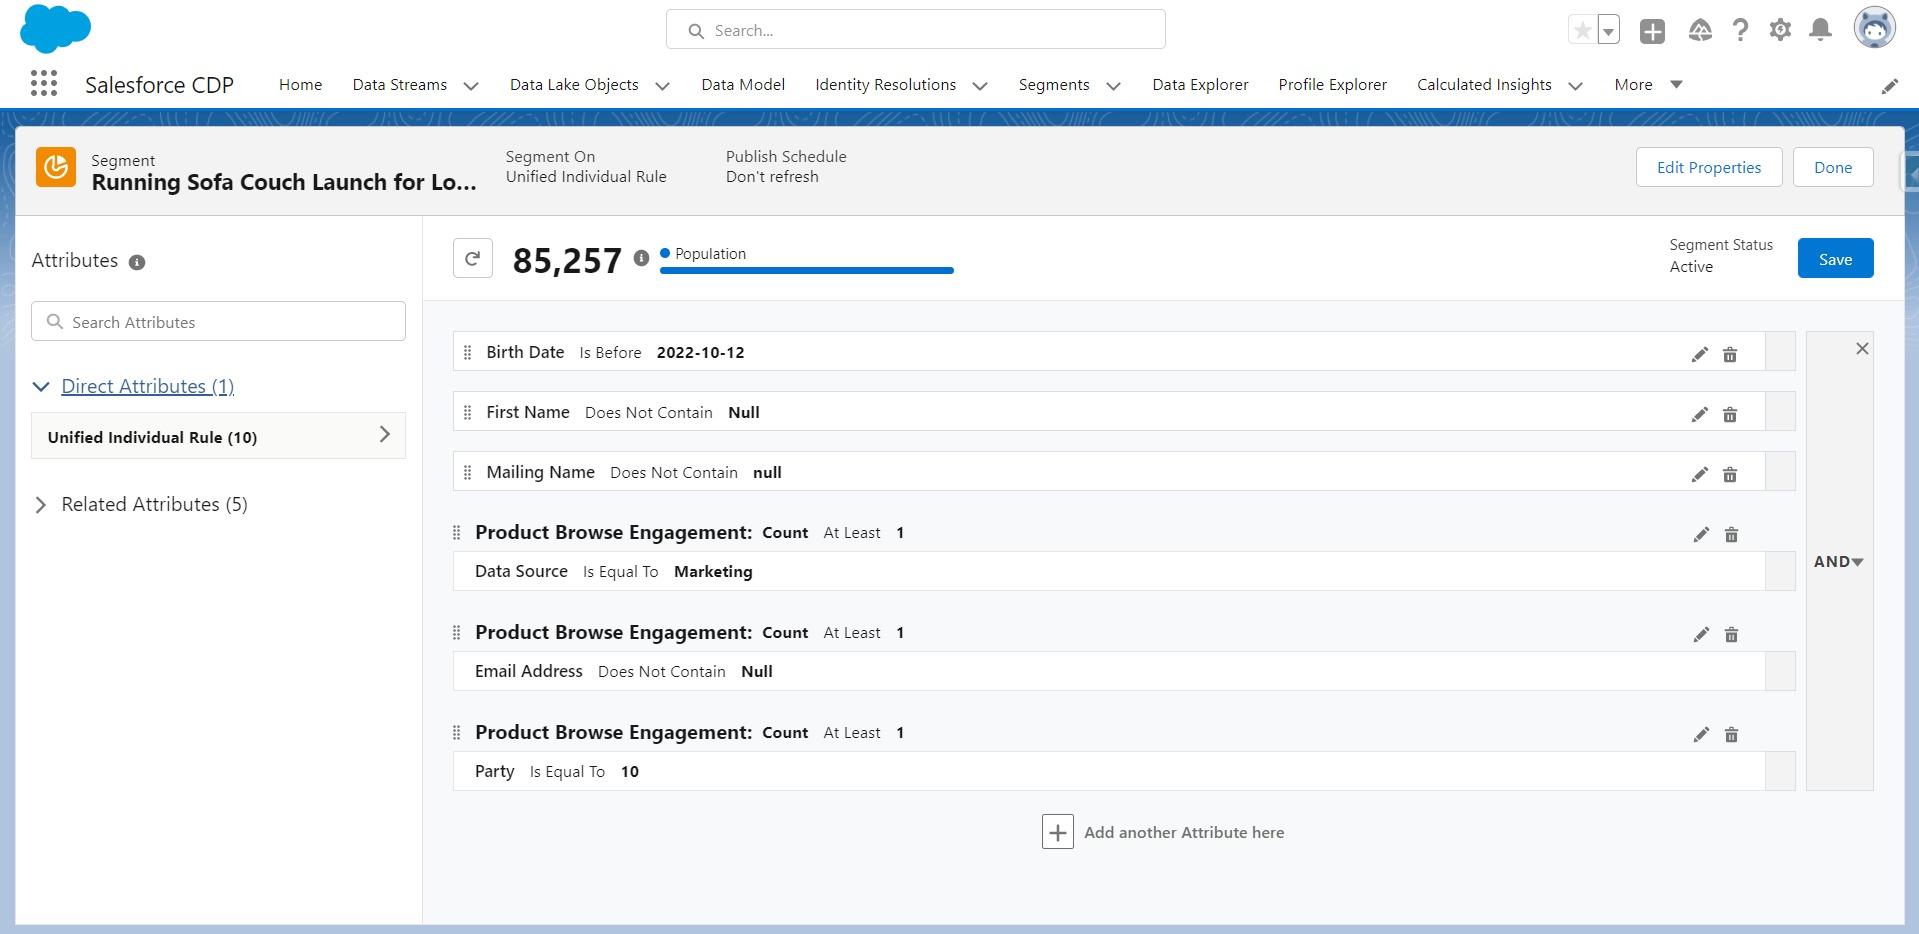
Task: Click the favorites star icon
Action: (x=1582, y=31)
